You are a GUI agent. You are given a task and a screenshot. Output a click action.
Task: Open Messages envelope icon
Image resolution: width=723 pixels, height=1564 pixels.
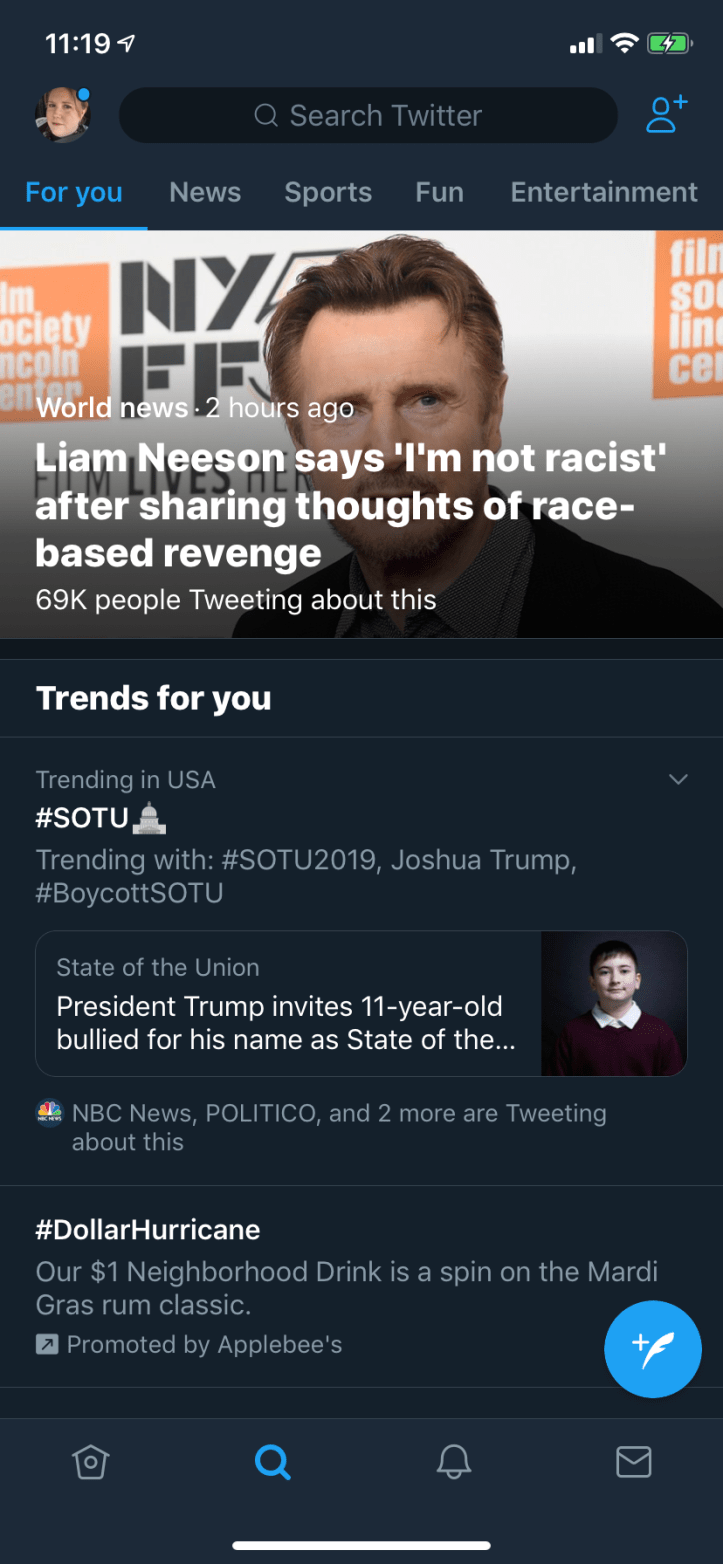tap(634, 1463)
